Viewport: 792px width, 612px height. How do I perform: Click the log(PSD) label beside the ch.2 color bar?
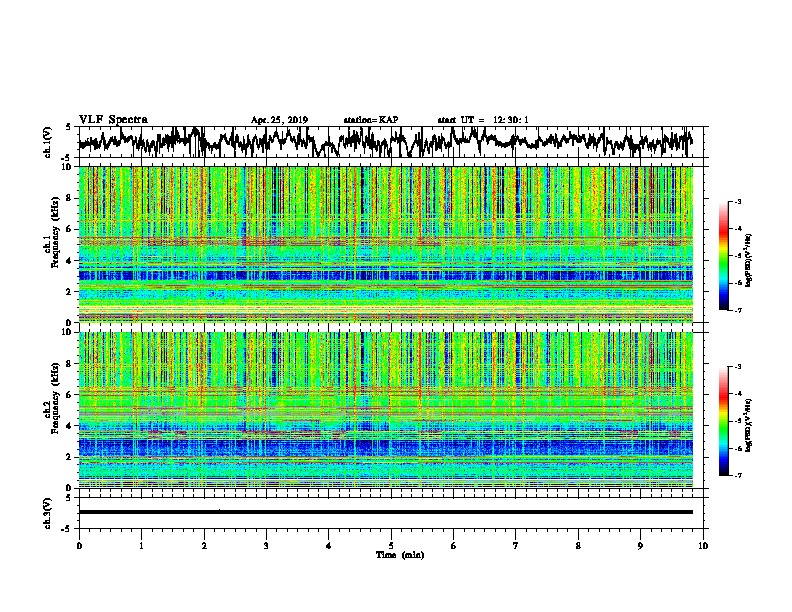click(749, 425)
